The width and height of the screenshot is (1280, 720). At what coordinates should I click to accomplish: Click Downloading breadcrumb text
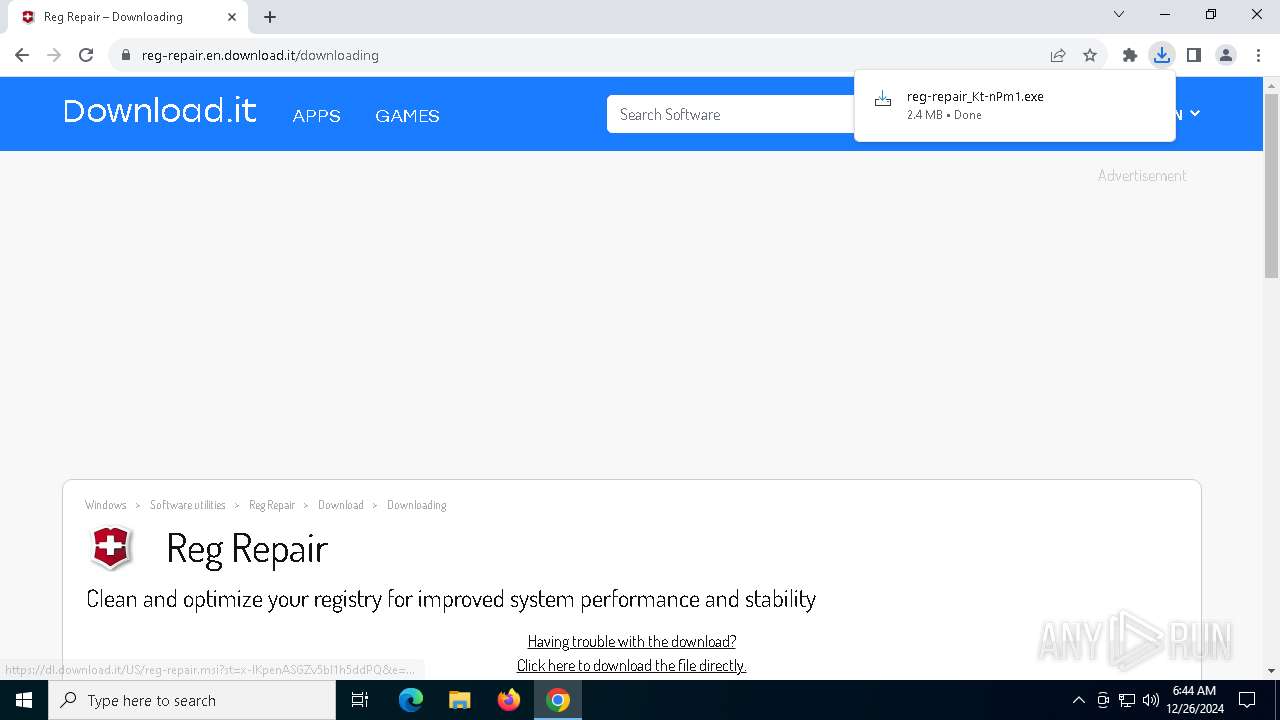(x=416, y=505)
